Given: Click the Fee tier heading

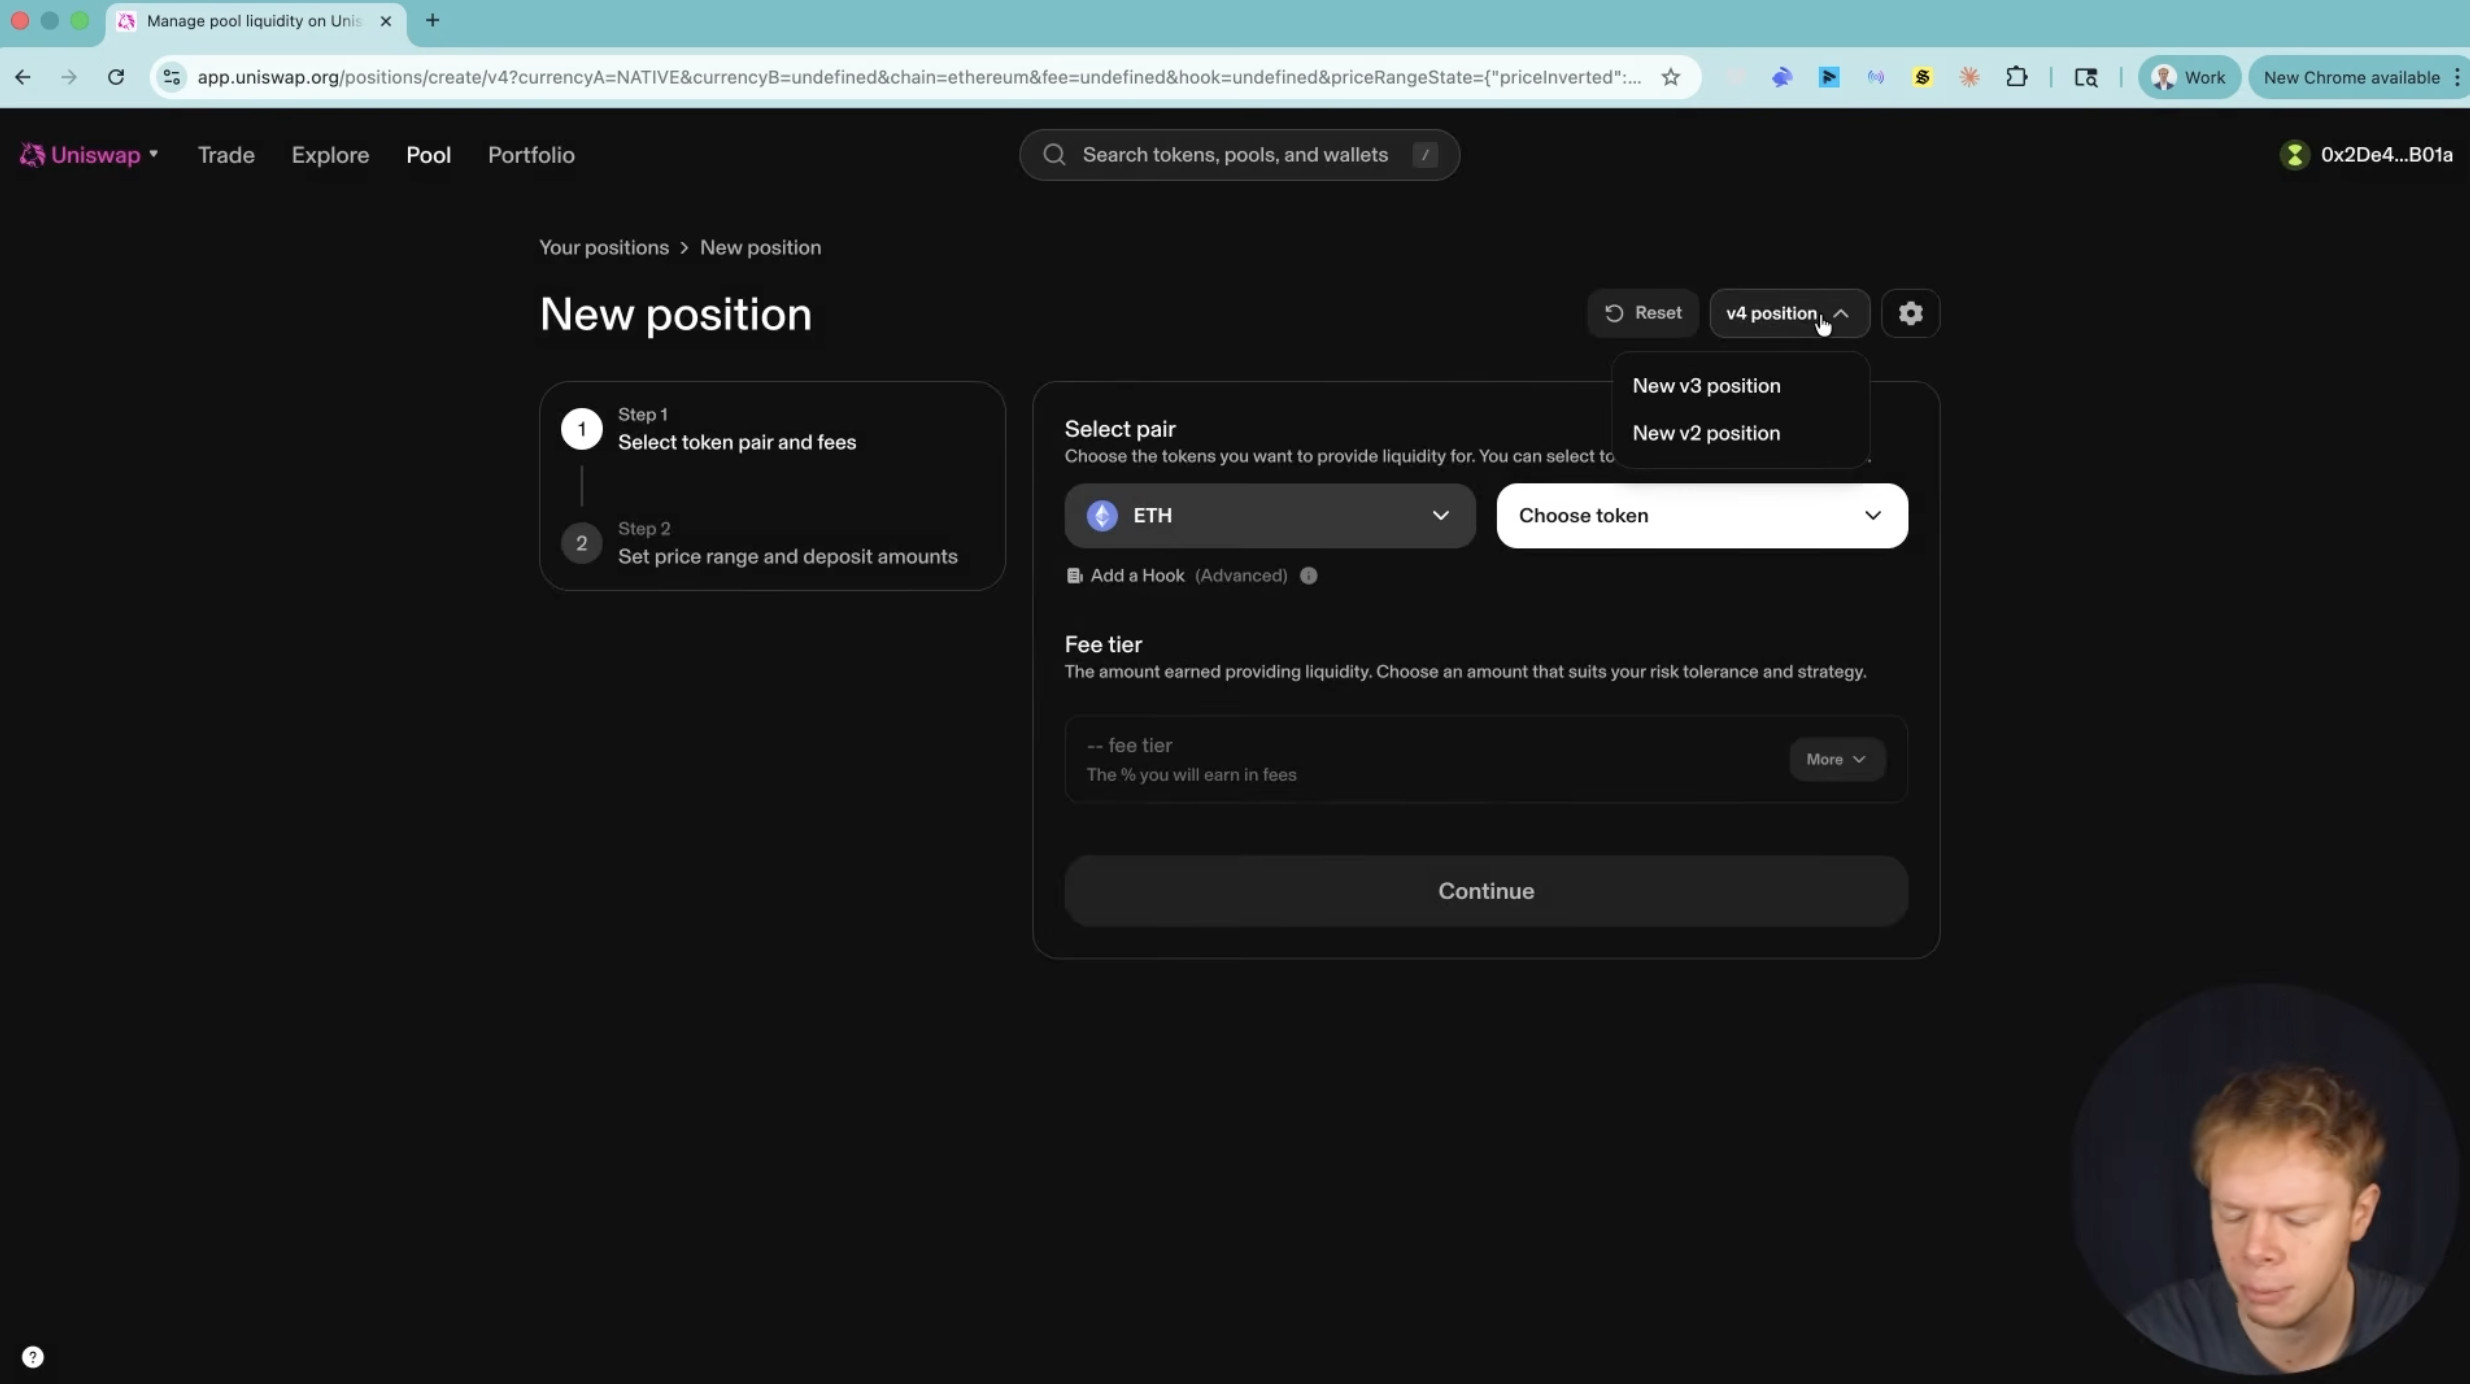Looking at the screenshot, I should coord(1103,645).
